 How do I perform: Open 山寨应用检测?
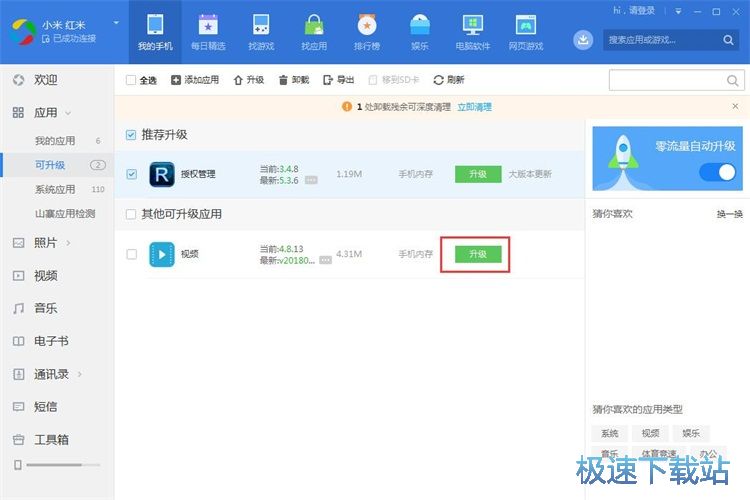(x=65, y=213)
